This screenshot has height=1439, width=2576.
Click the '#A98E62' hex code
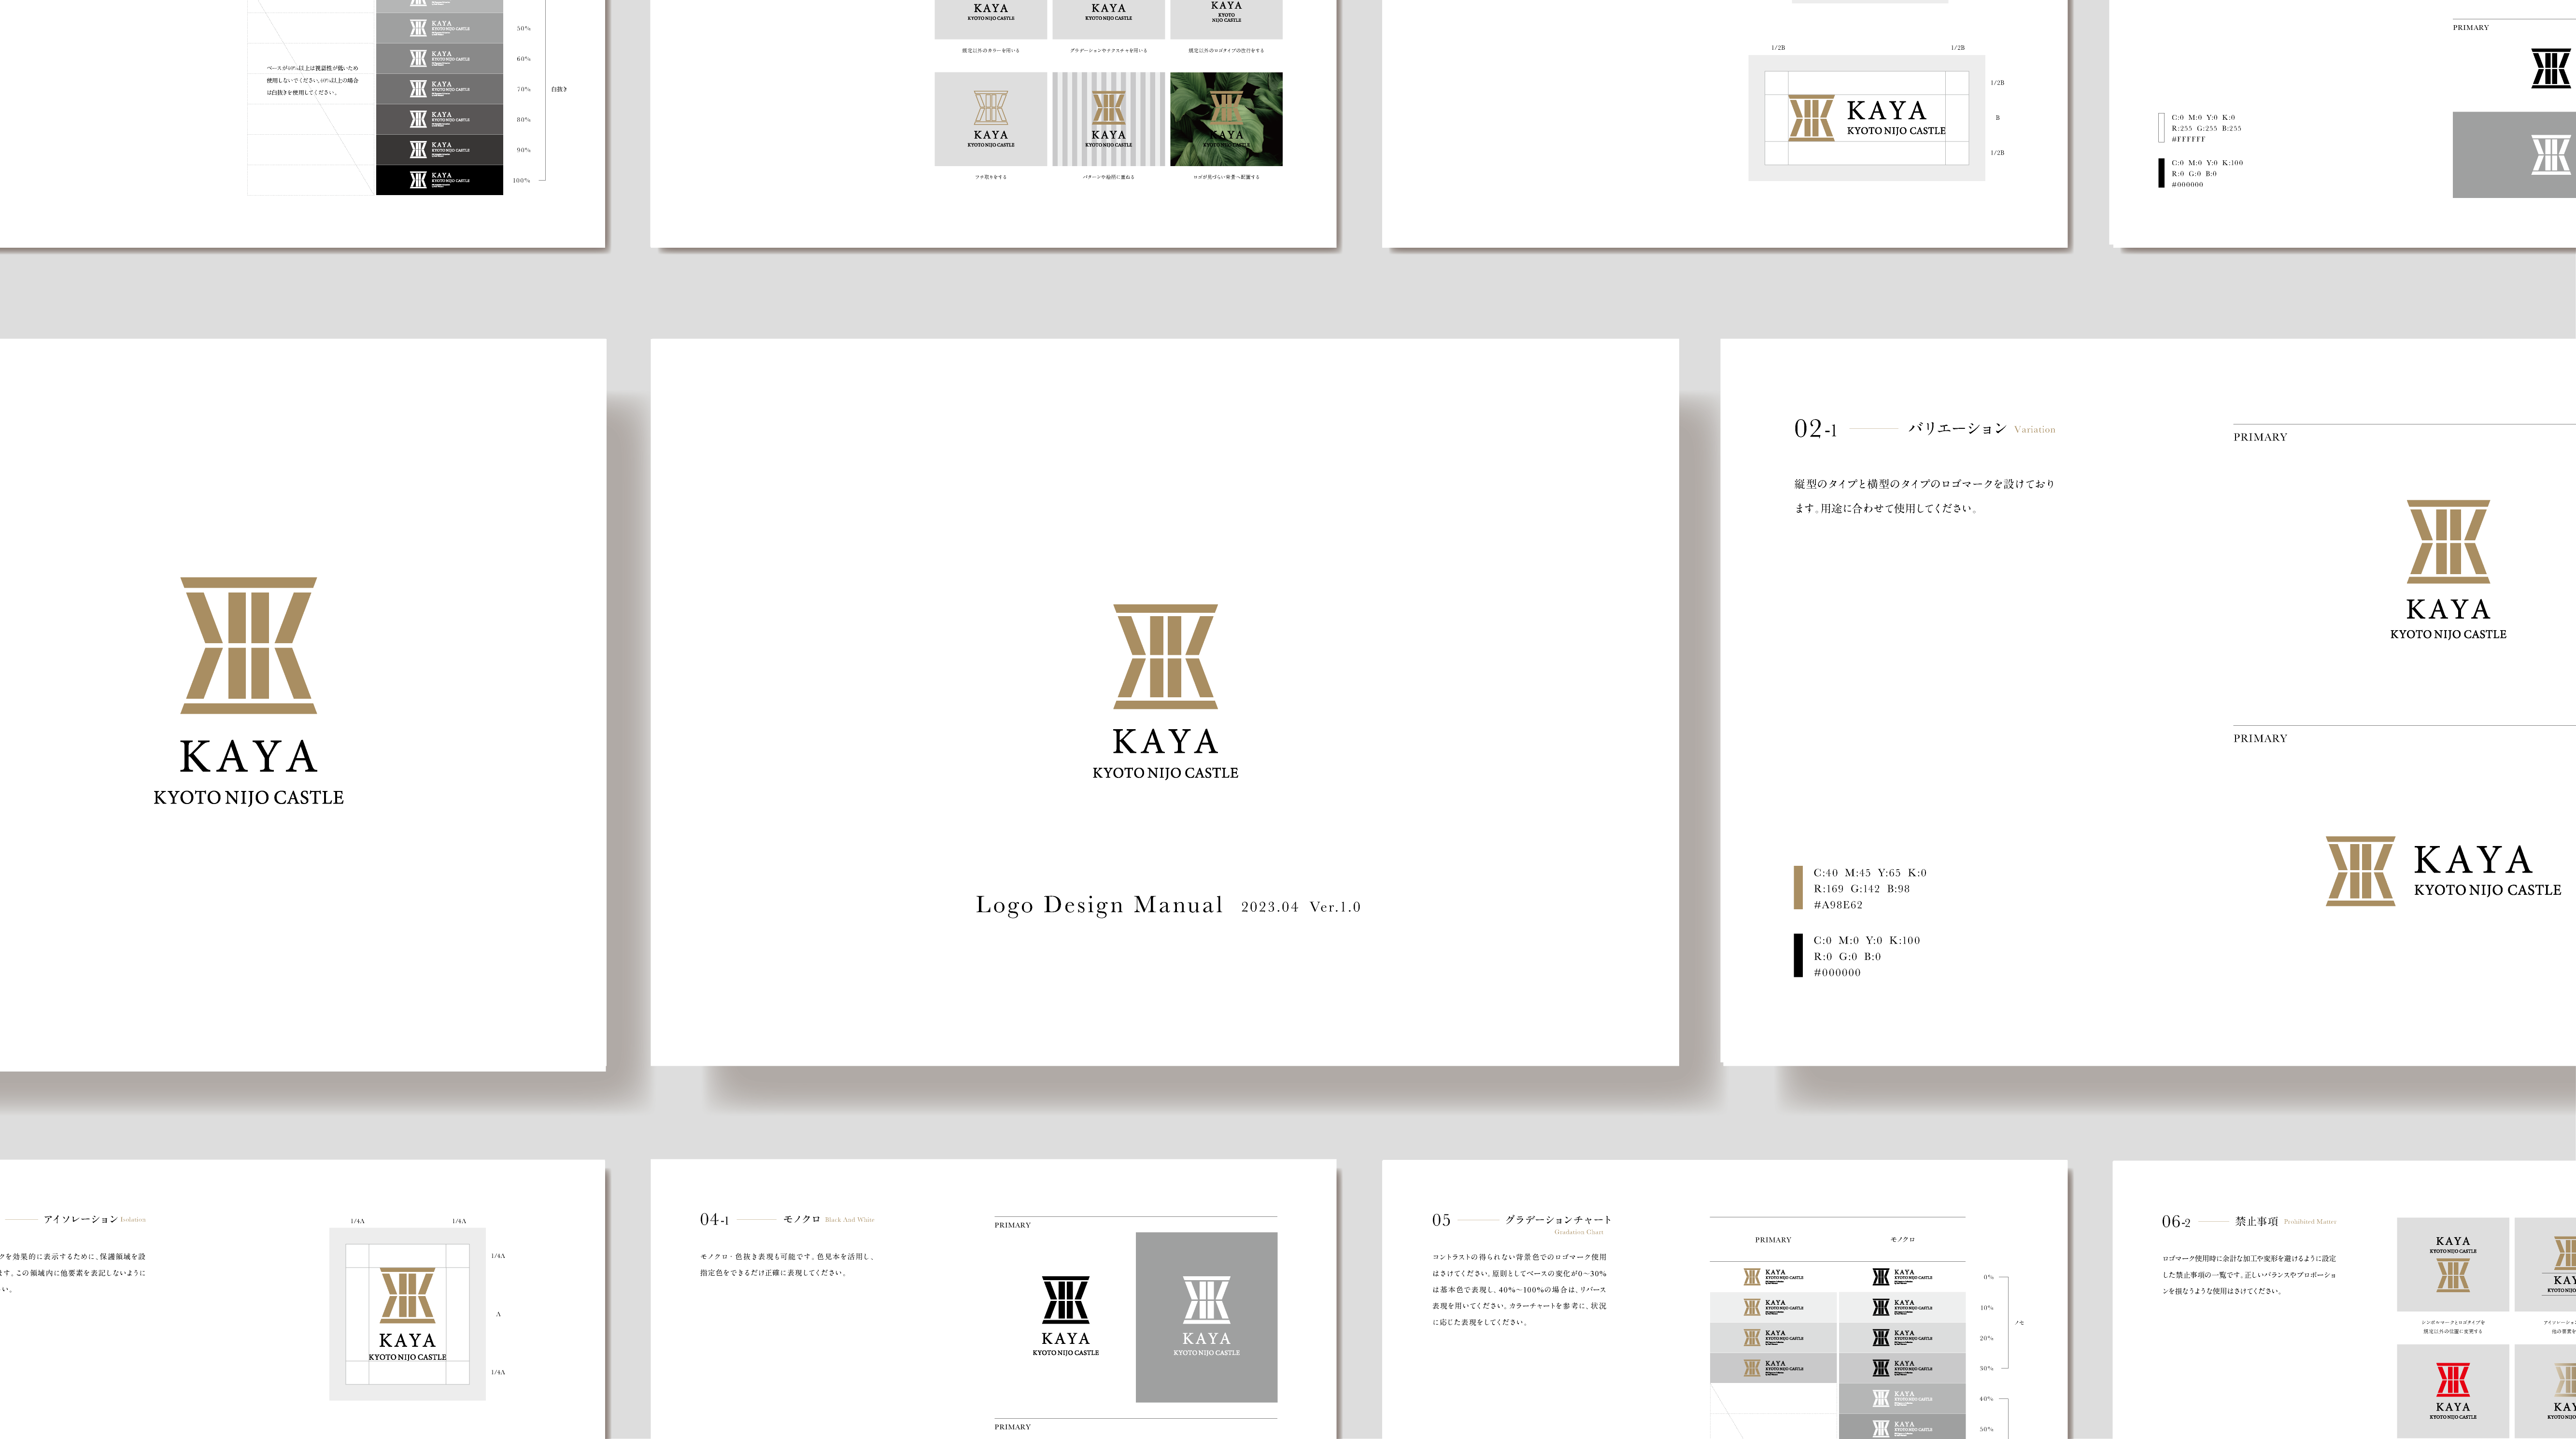[1838, 905]
